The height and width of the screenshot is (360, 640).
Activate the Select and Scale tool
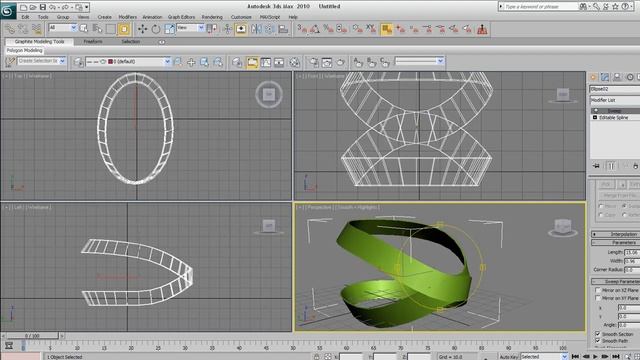[169, 29]
